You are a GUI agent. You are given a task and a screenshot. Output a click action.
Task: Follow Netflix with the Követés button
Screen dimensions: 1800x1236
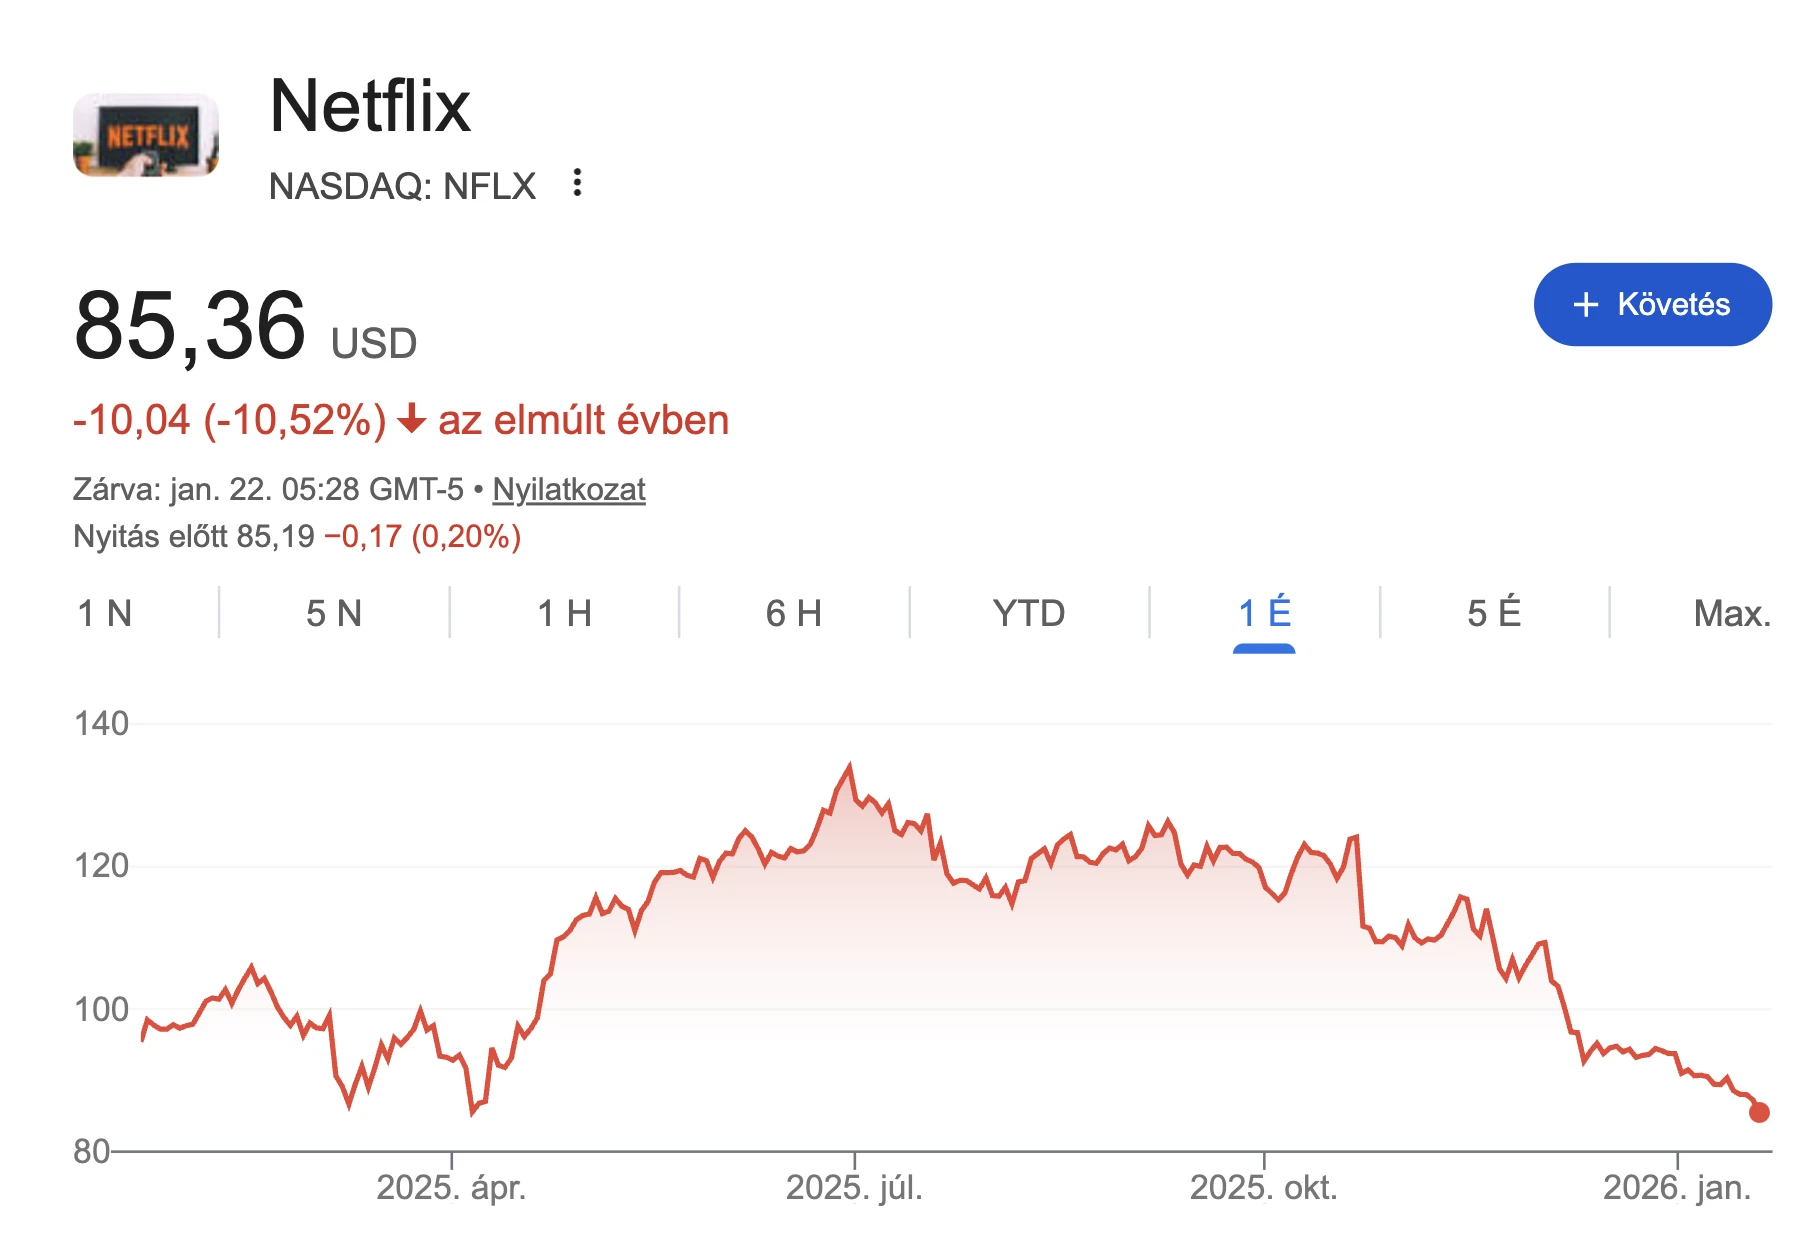point(1651,305)
